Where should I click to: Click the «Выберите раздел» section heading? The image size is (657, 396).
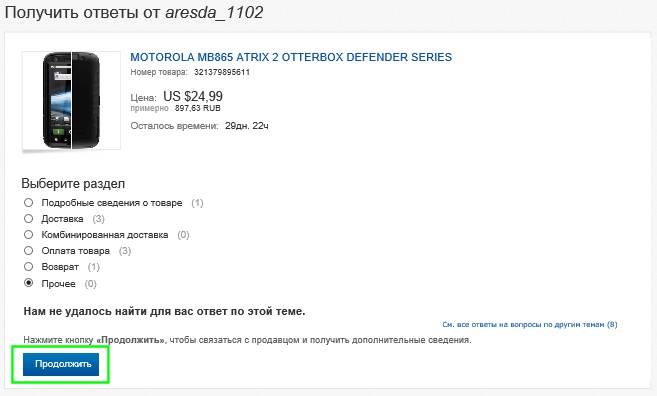pyautogui.click(x=73, y=184)
